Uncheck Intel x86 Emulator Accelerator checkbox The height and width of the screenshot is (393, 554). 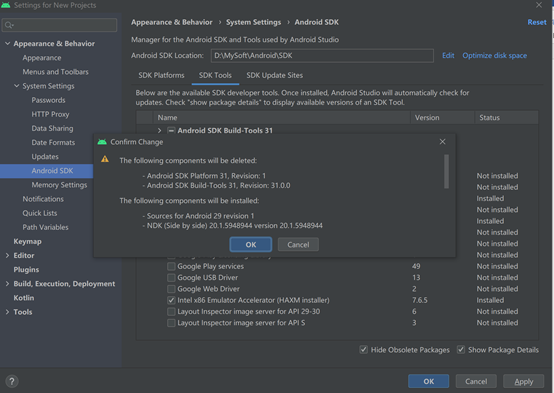pos(171,300)
